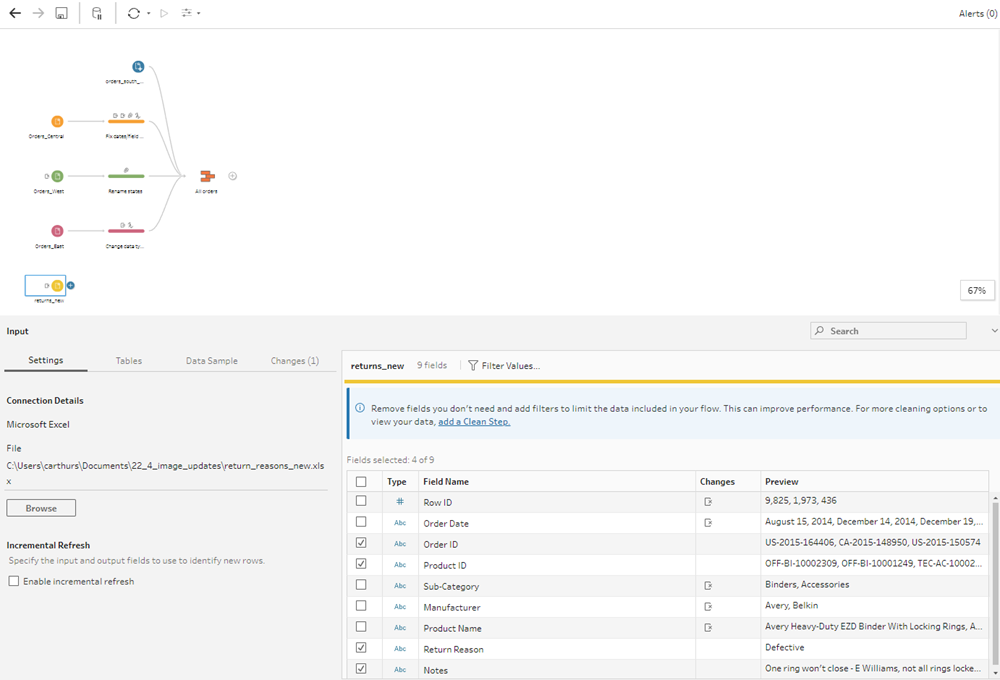Switch to the Data Sample tab

(x=212, y=361)
